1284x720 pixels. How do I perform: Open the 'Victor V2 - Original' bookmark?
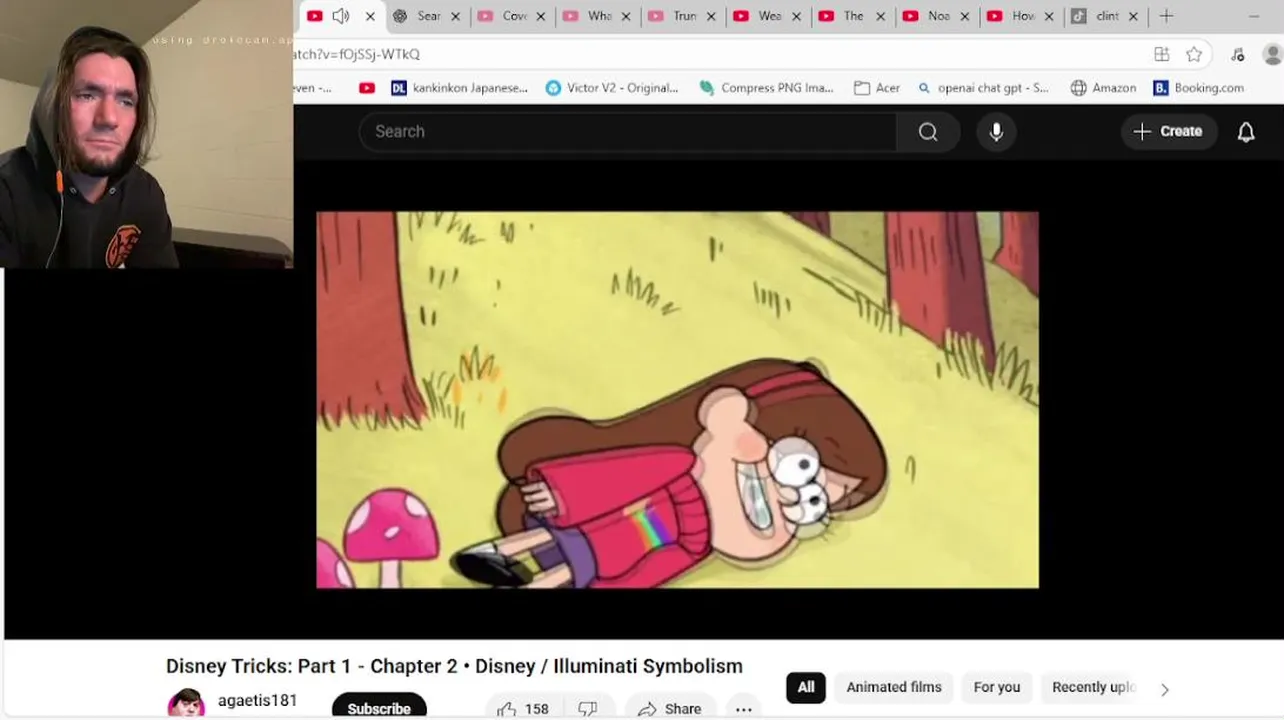(x=612, y=88)
